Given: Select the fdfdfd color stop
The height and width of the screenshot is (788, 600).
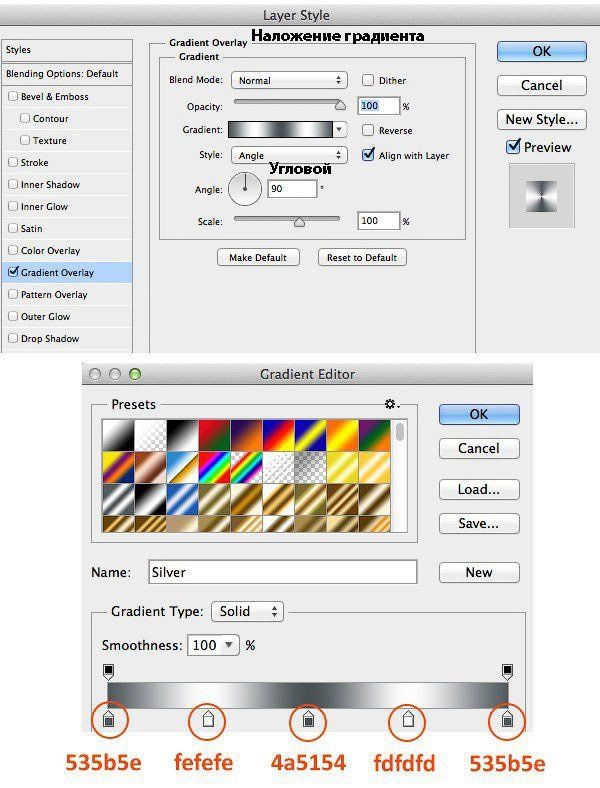Looking at the screenshot, I should 408,719.
